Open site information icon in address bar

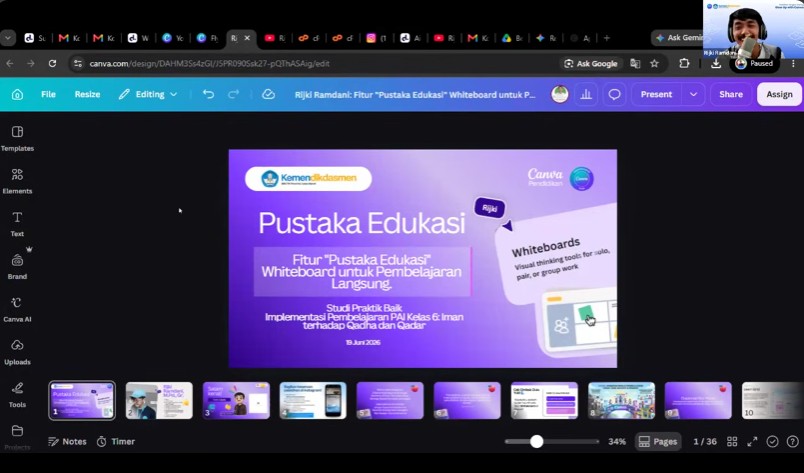pyautogui.click(x=78, y=64)
